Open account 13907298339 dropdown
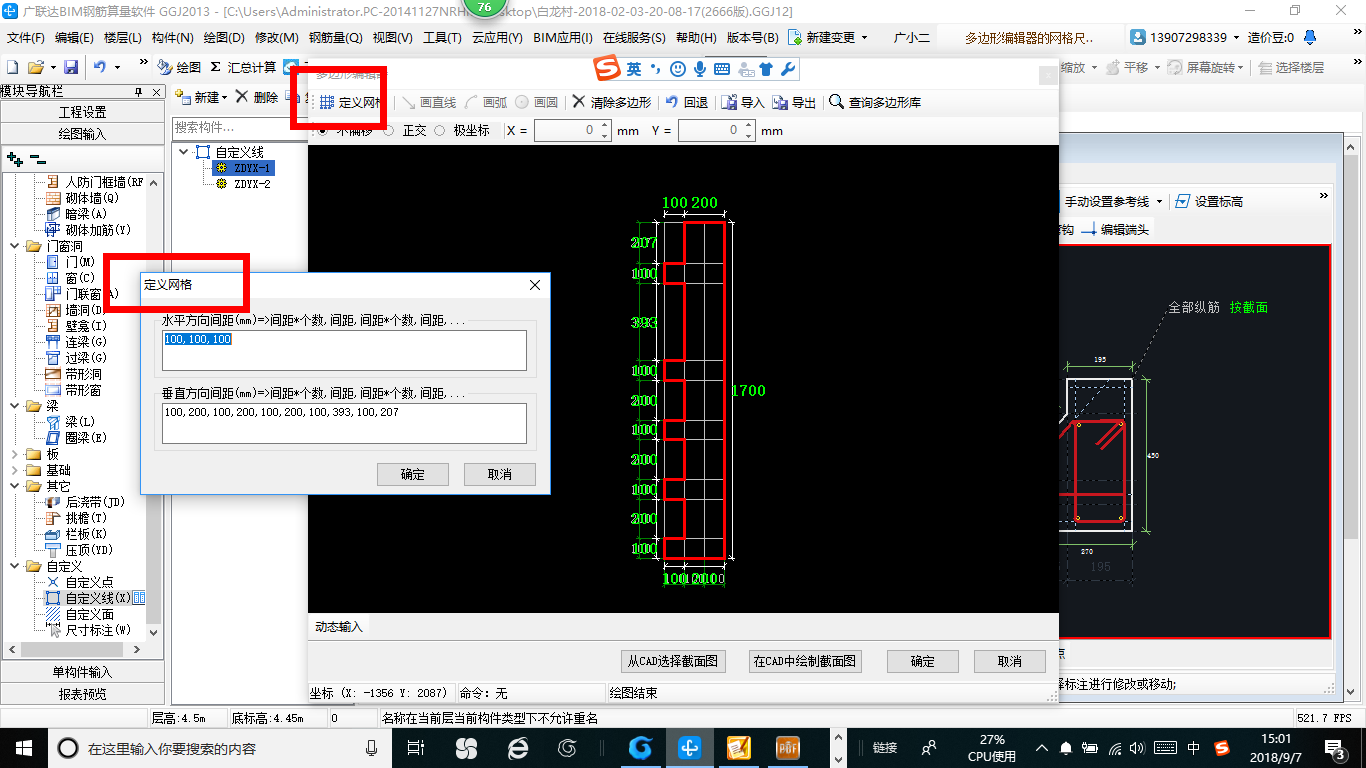Screen dimensions: 1366x768 coord(1237,38)
